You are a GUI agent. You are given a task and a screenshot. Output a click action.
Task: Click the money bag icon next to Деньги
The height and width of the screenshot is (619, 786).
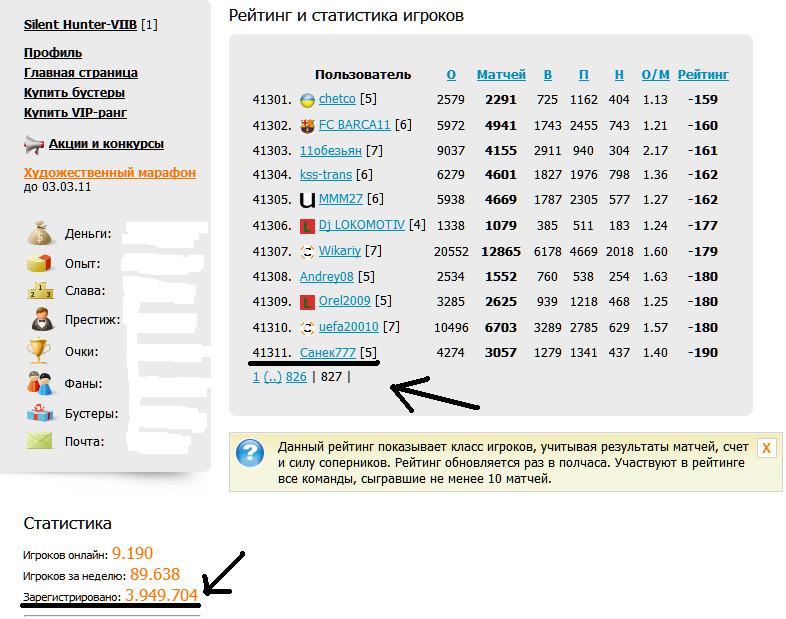coord(39,235)
